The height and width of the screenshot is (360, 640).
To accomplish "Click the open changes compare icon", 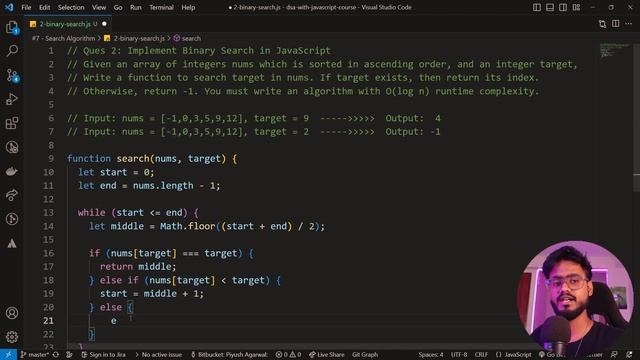I will pyautogui.click(x=602, y=24).
